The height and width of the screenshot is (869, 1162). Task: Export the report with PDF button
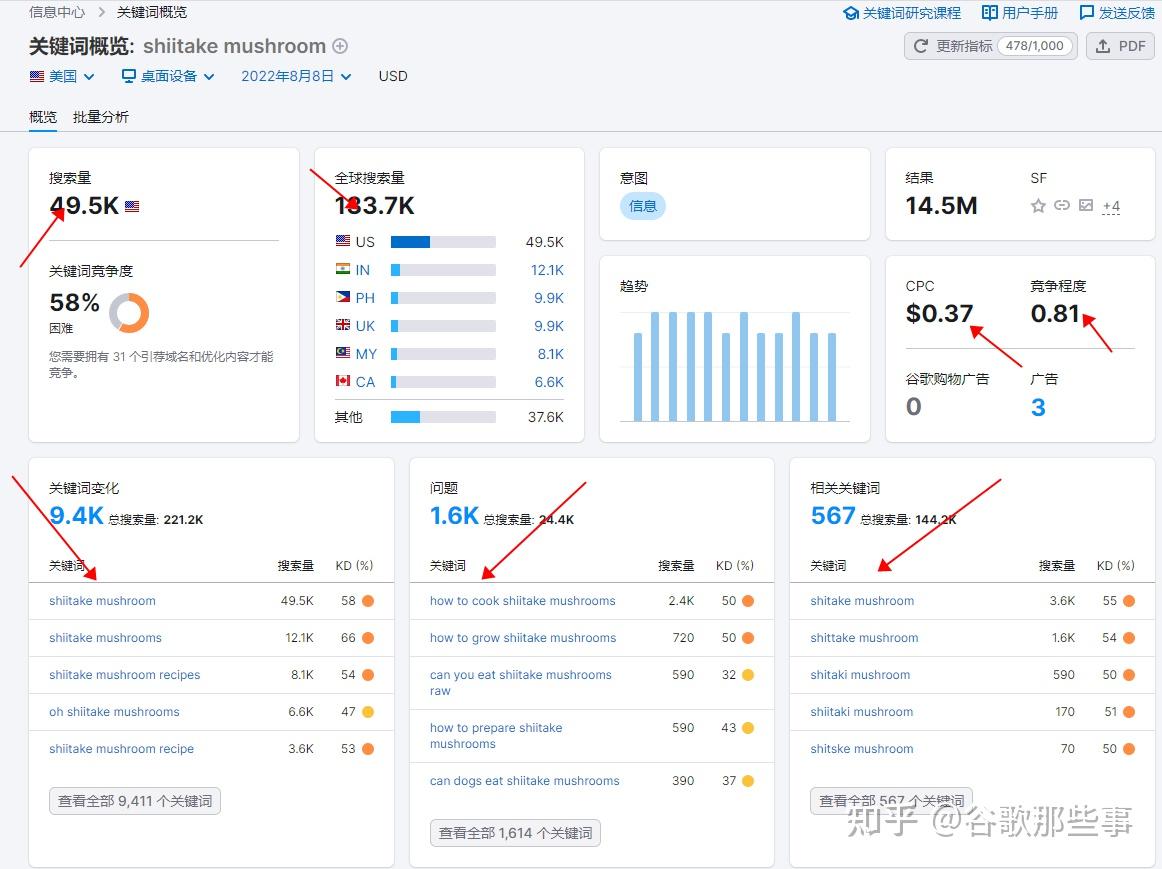[1120, 46]
